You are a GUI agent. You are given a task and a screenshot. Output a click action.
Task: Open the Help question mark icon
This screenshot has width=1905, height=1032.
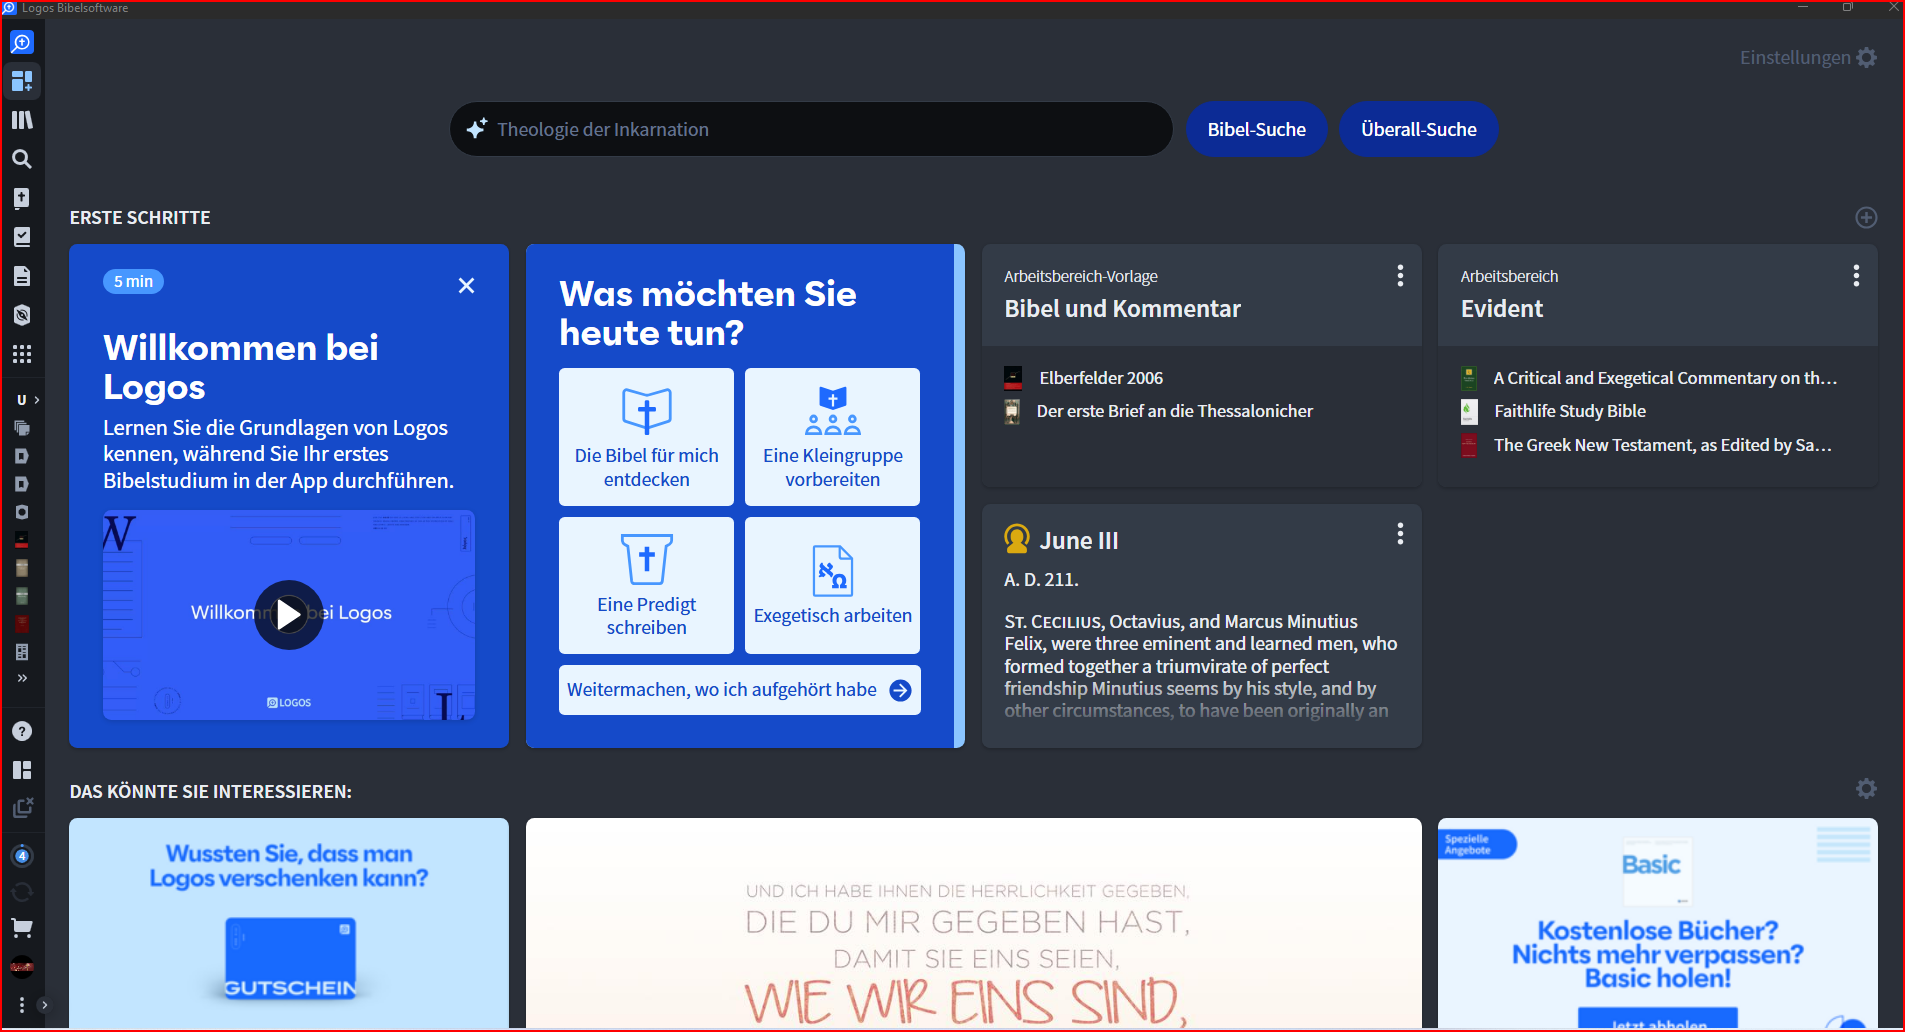(x=22, y=731)
